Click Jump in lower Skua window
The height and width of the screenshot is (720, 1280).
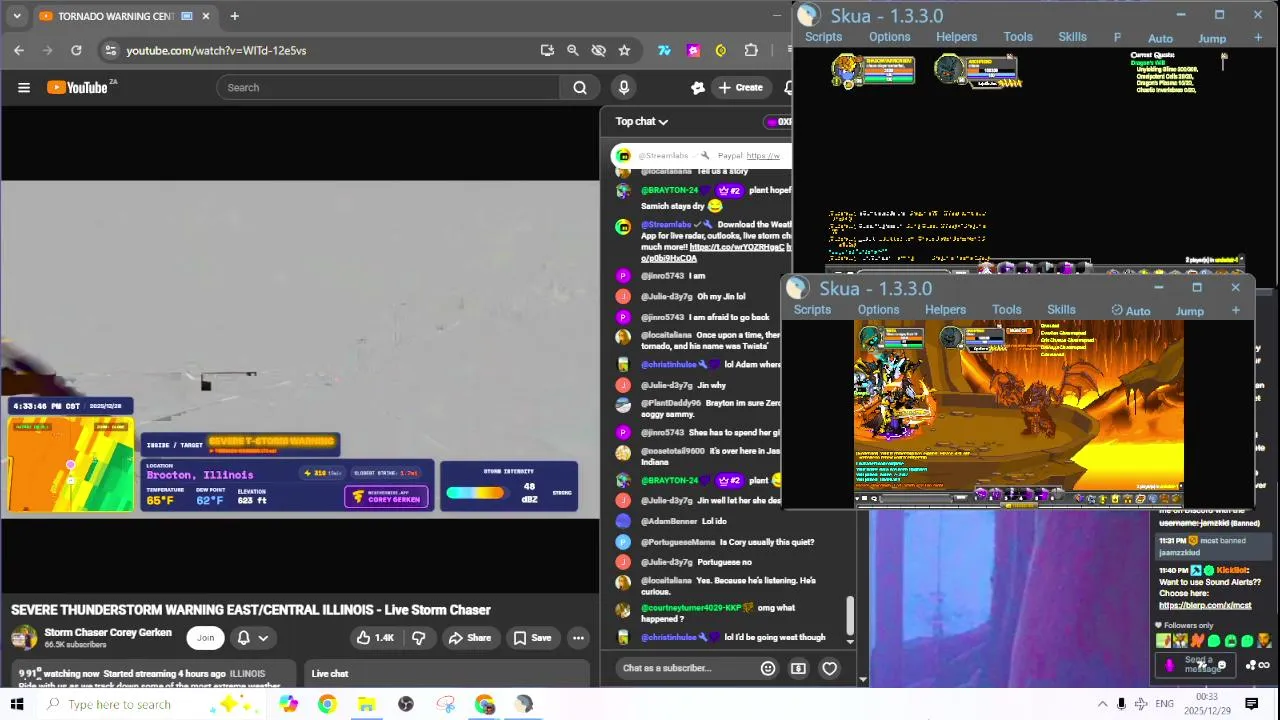[1190, 311]
